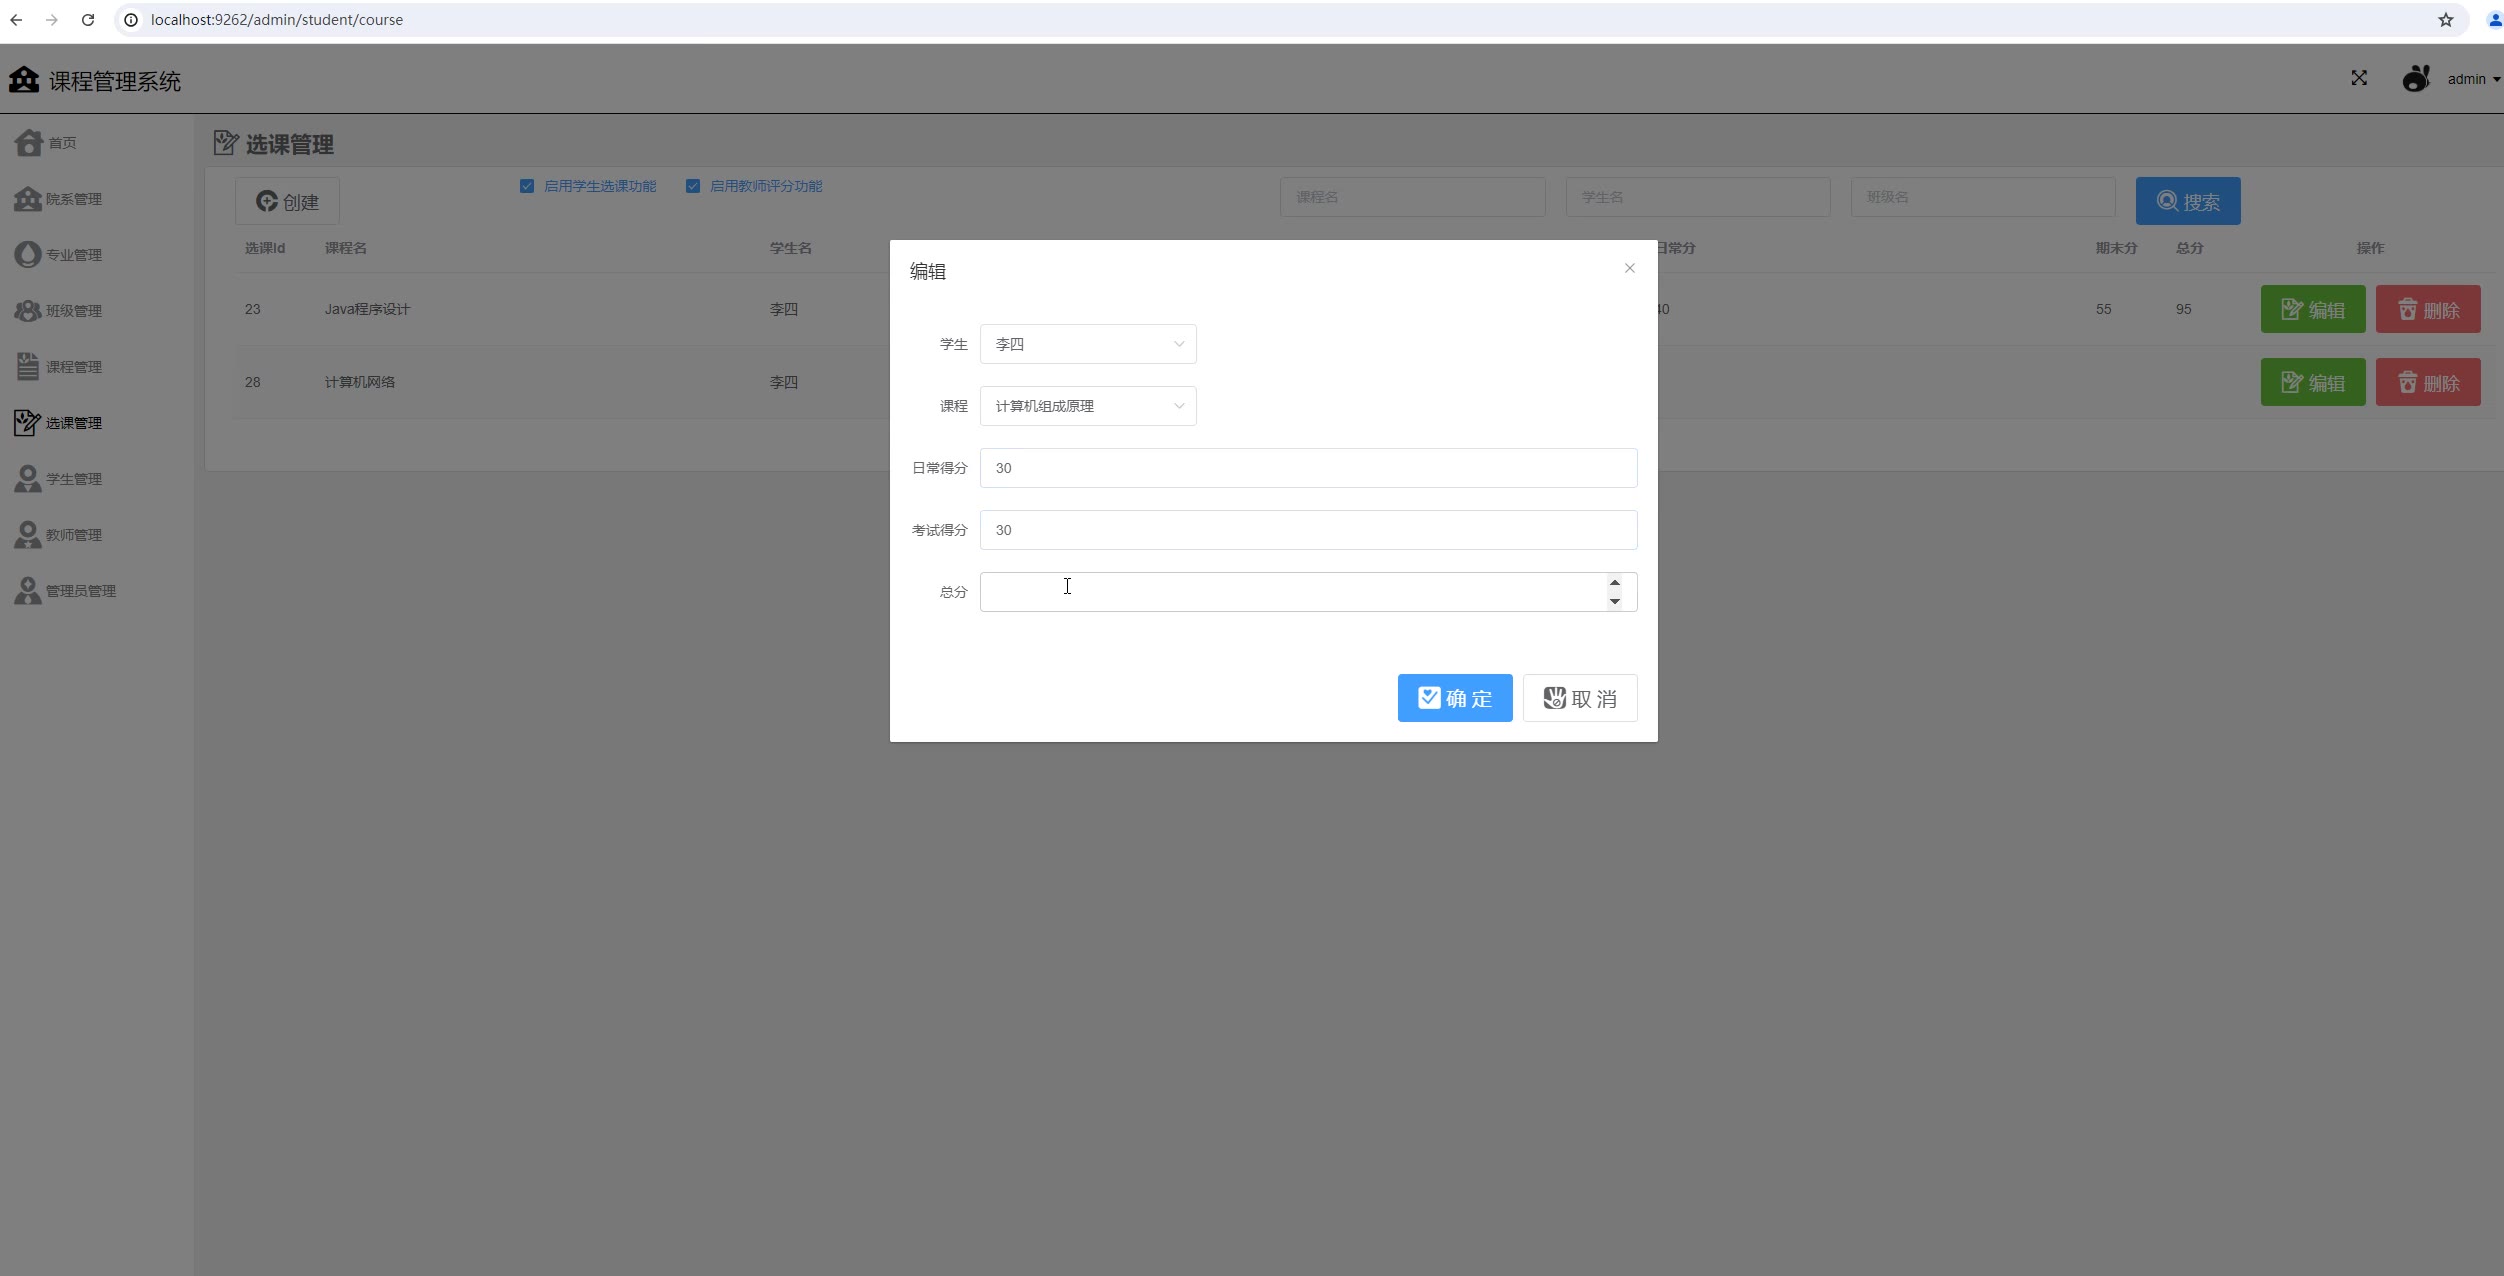The height and width of the screenshot is (1276, 2504).
Task: Click increment arrow on 总分 field
Action: click(x=1615, y=583)
